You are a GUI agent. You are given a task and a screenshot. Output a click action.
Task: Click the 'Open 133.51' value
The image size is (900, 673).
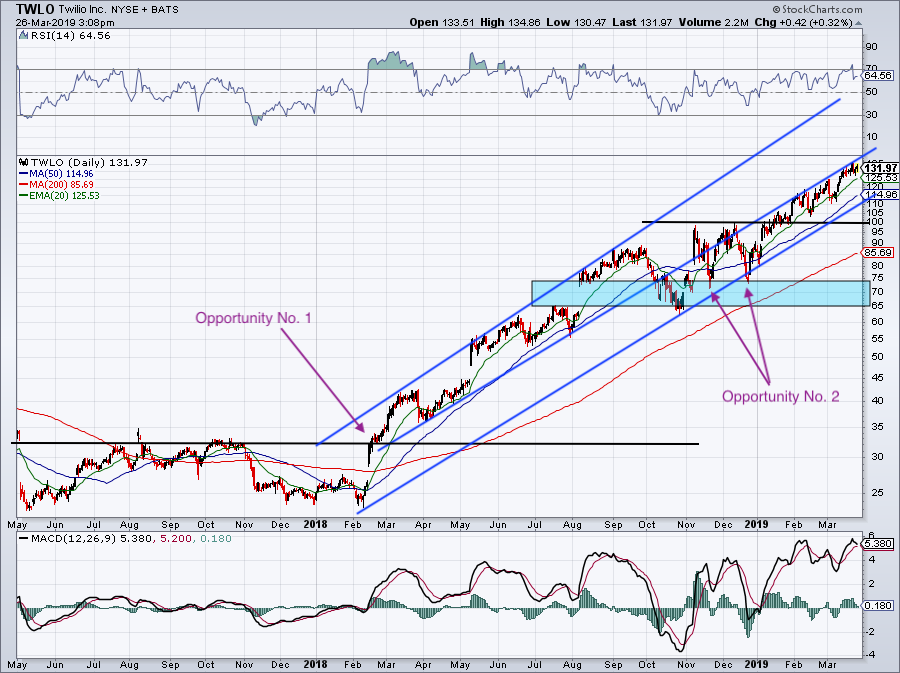click(442, 22)
